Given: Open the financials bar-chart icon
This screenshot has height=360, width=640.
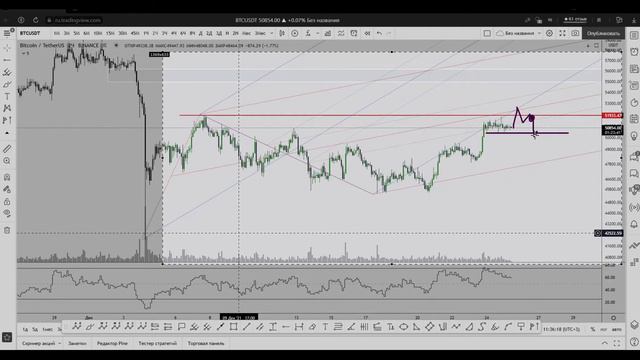Looking at the screenshot, I should [x=328, y=33].
